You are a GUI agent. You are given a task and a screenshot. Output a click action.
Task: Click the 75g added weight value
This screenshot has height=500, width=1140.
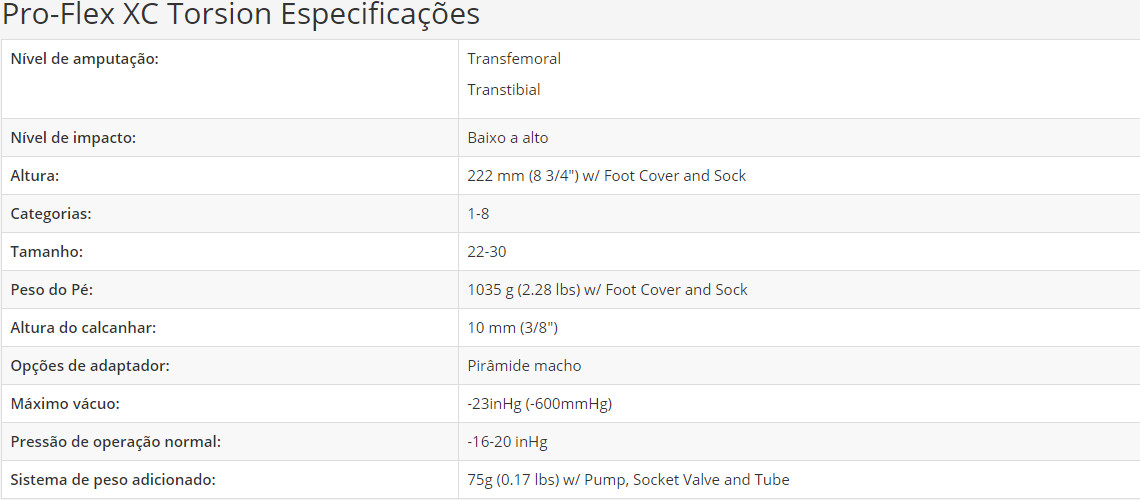click(x=628, y=480)
